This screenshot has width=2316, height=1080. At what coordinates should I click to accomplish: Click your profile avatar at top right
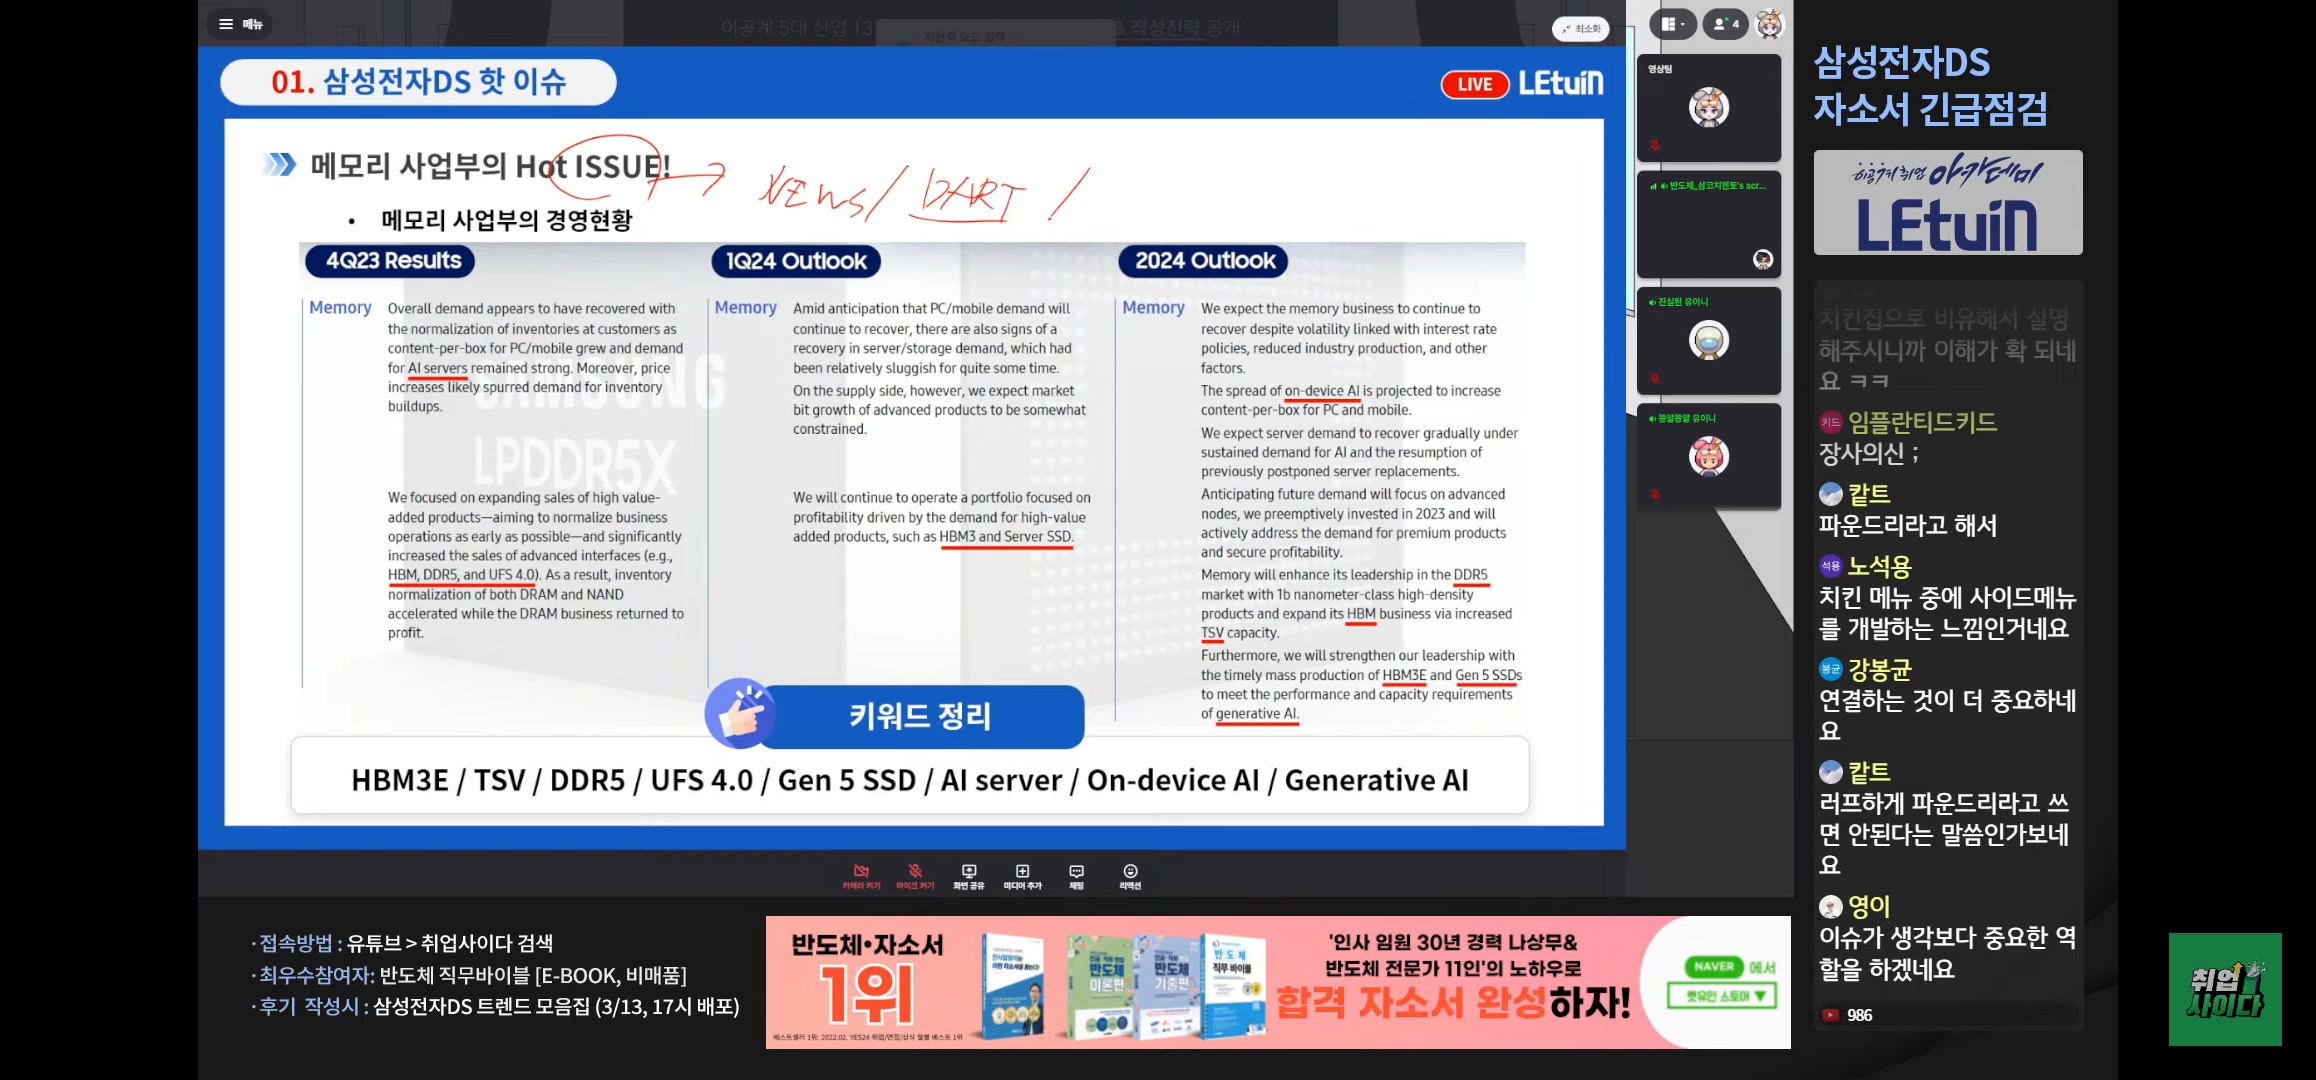point(1769,24)
